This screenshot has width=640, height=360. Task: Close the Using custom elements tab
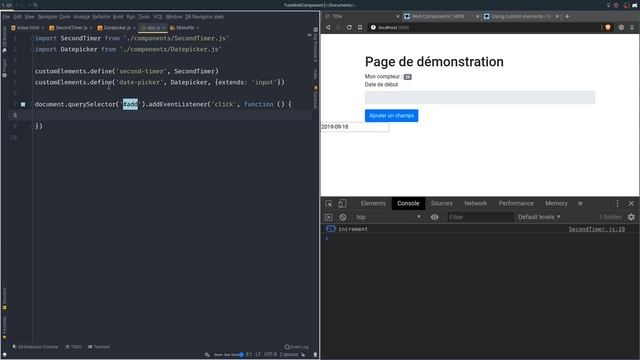point(557,16)
